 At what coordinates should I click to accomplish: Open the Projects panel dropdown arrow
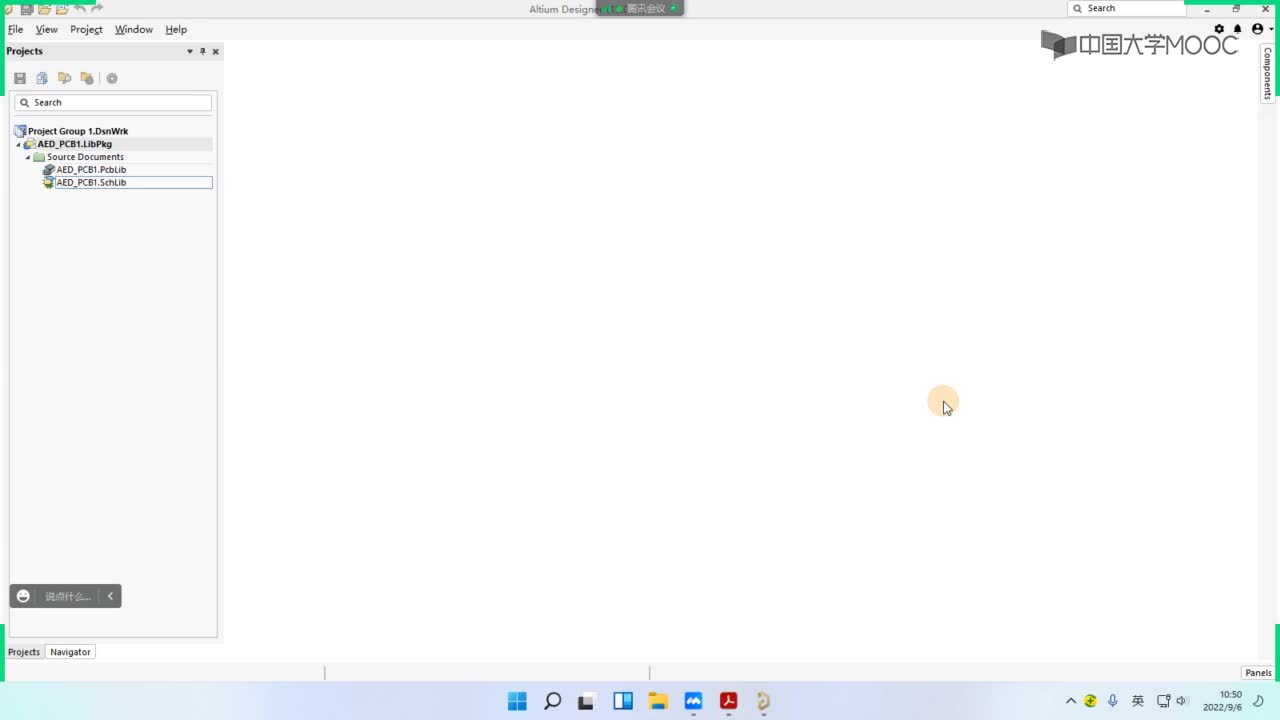[x=190, y=51]
